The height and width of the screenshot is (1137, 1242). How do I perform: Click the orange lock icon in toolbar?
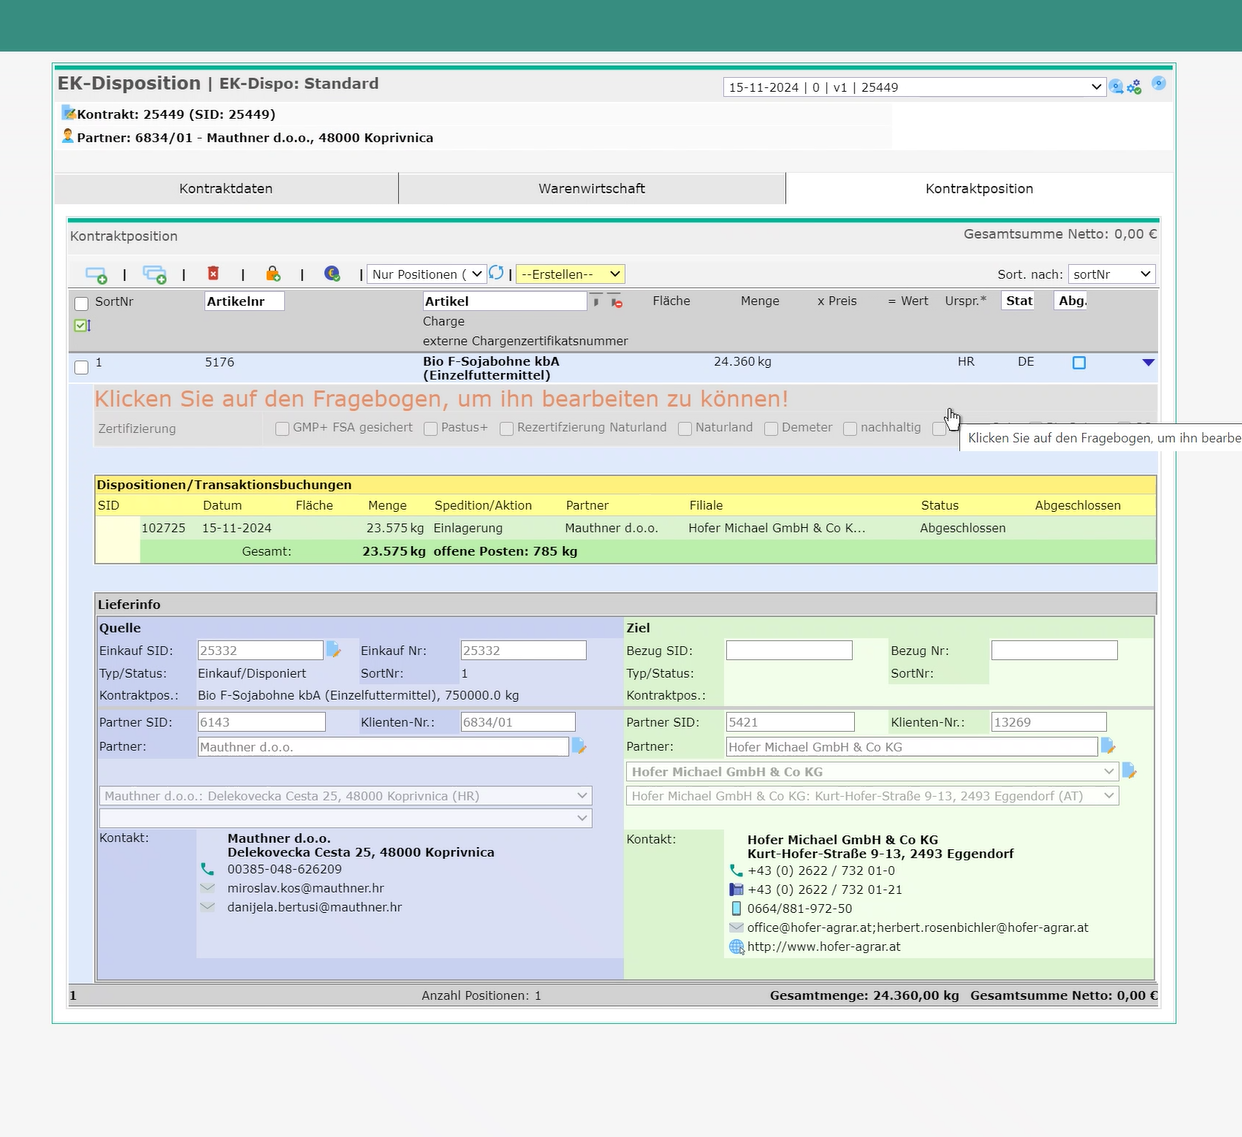coord(272,274)
